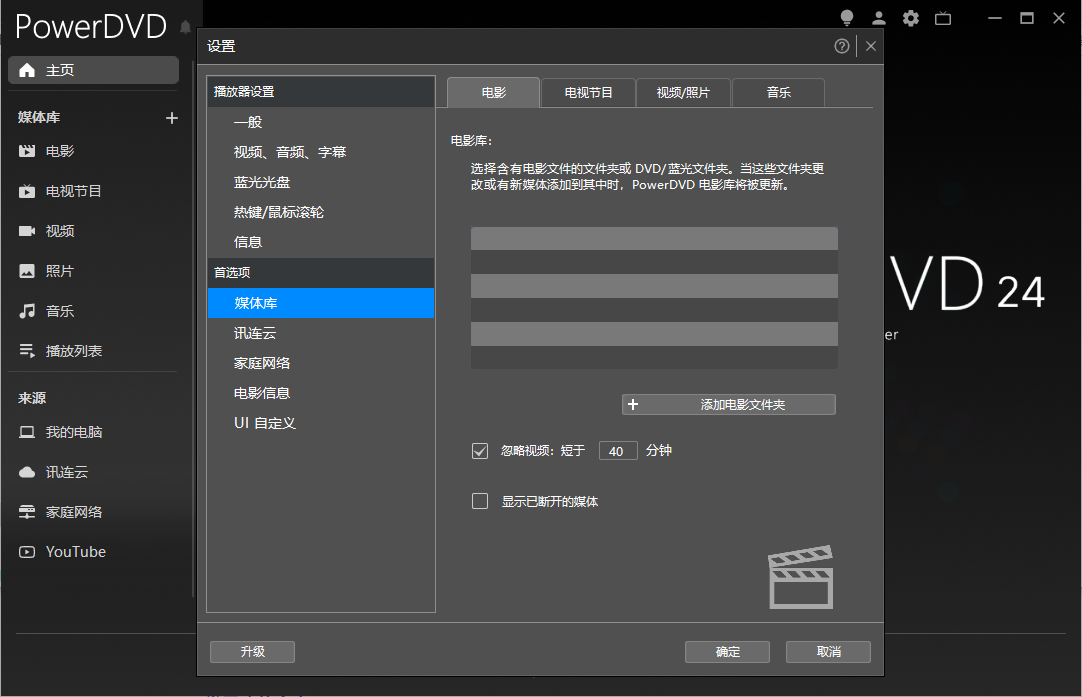Open the user account icon in title bar
Screen dimensions: 1082x697
click(x=878, y=19)
